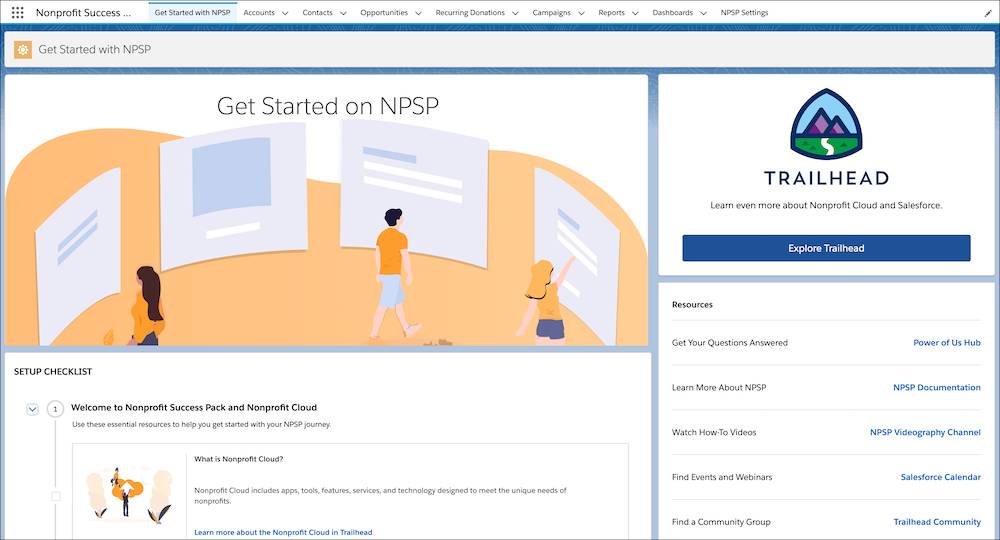Open the NPSP Videography Channel link
This screenshot has height=540, width=1000.
coord(925,432)
